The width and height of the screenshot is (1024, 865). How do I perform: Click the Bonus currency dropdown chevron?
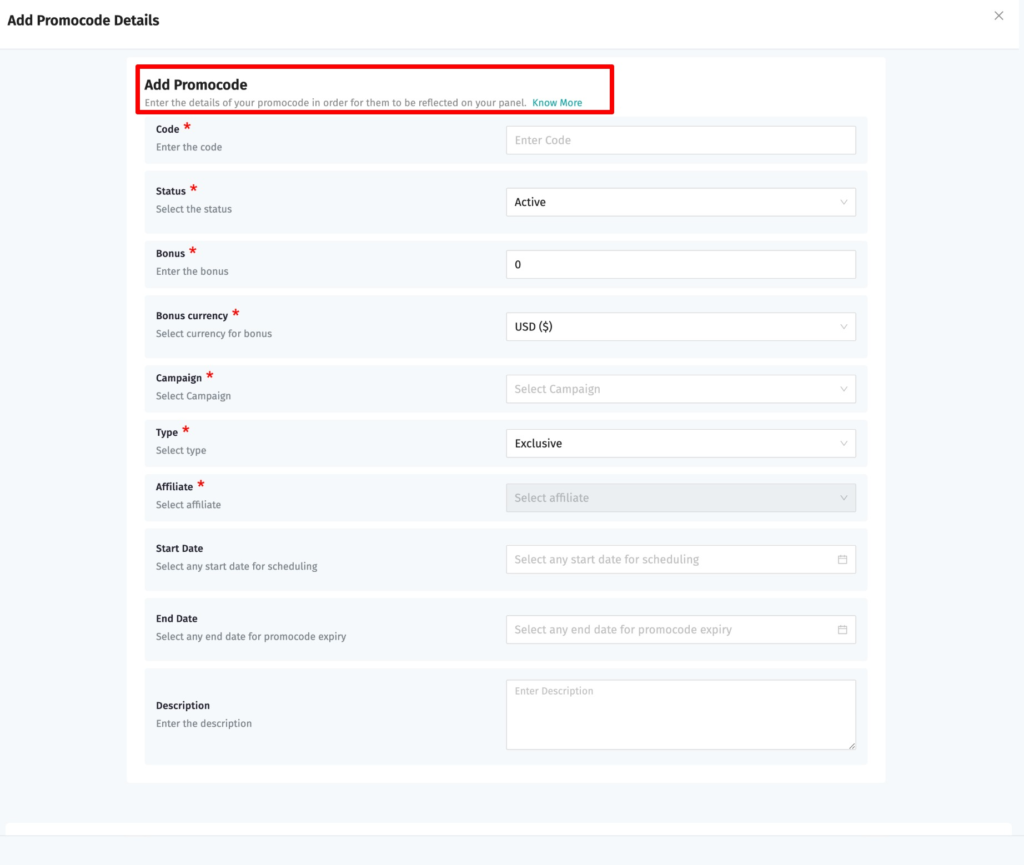tap(845, 326)
